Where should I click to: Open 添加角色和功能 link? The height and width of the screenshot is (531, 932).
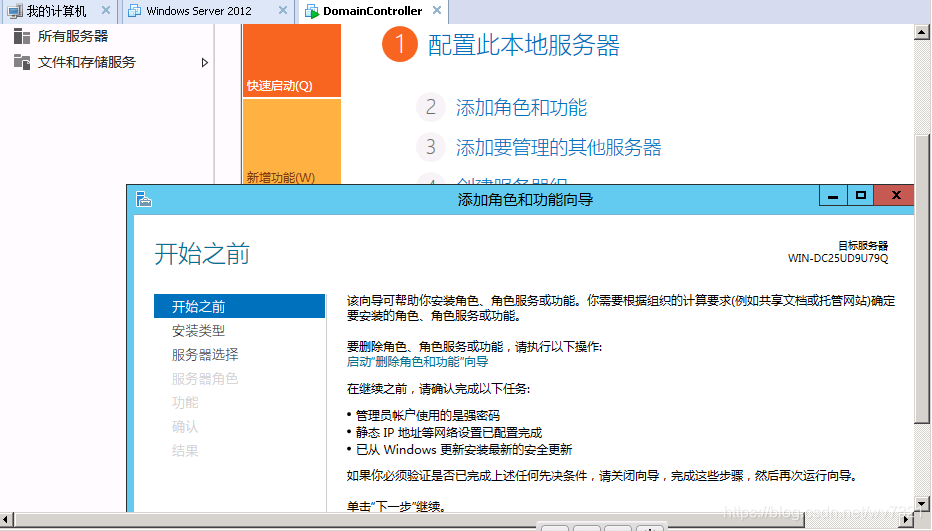pyautogui.click(x=521, y=108)
